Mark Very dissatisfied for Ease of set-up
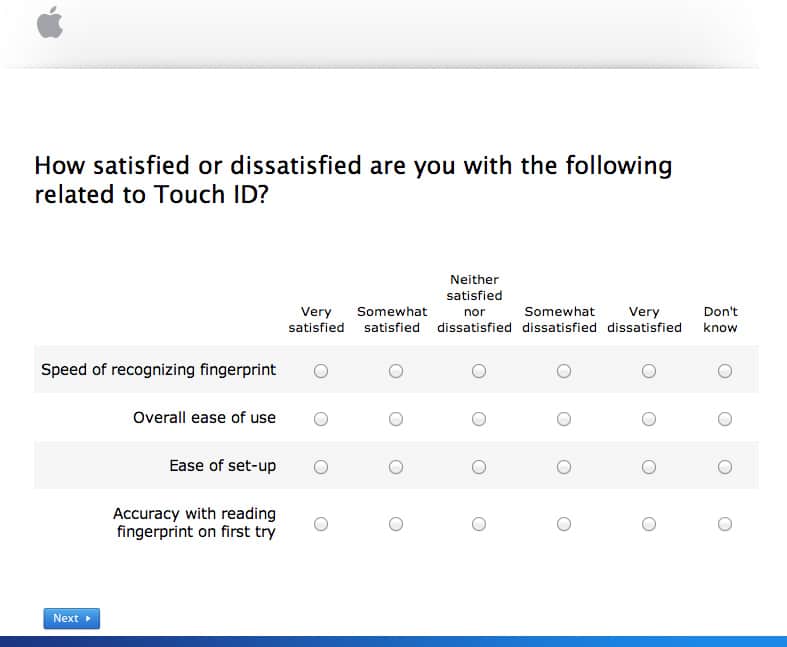The image size is (787, 647). coord(649,467)
